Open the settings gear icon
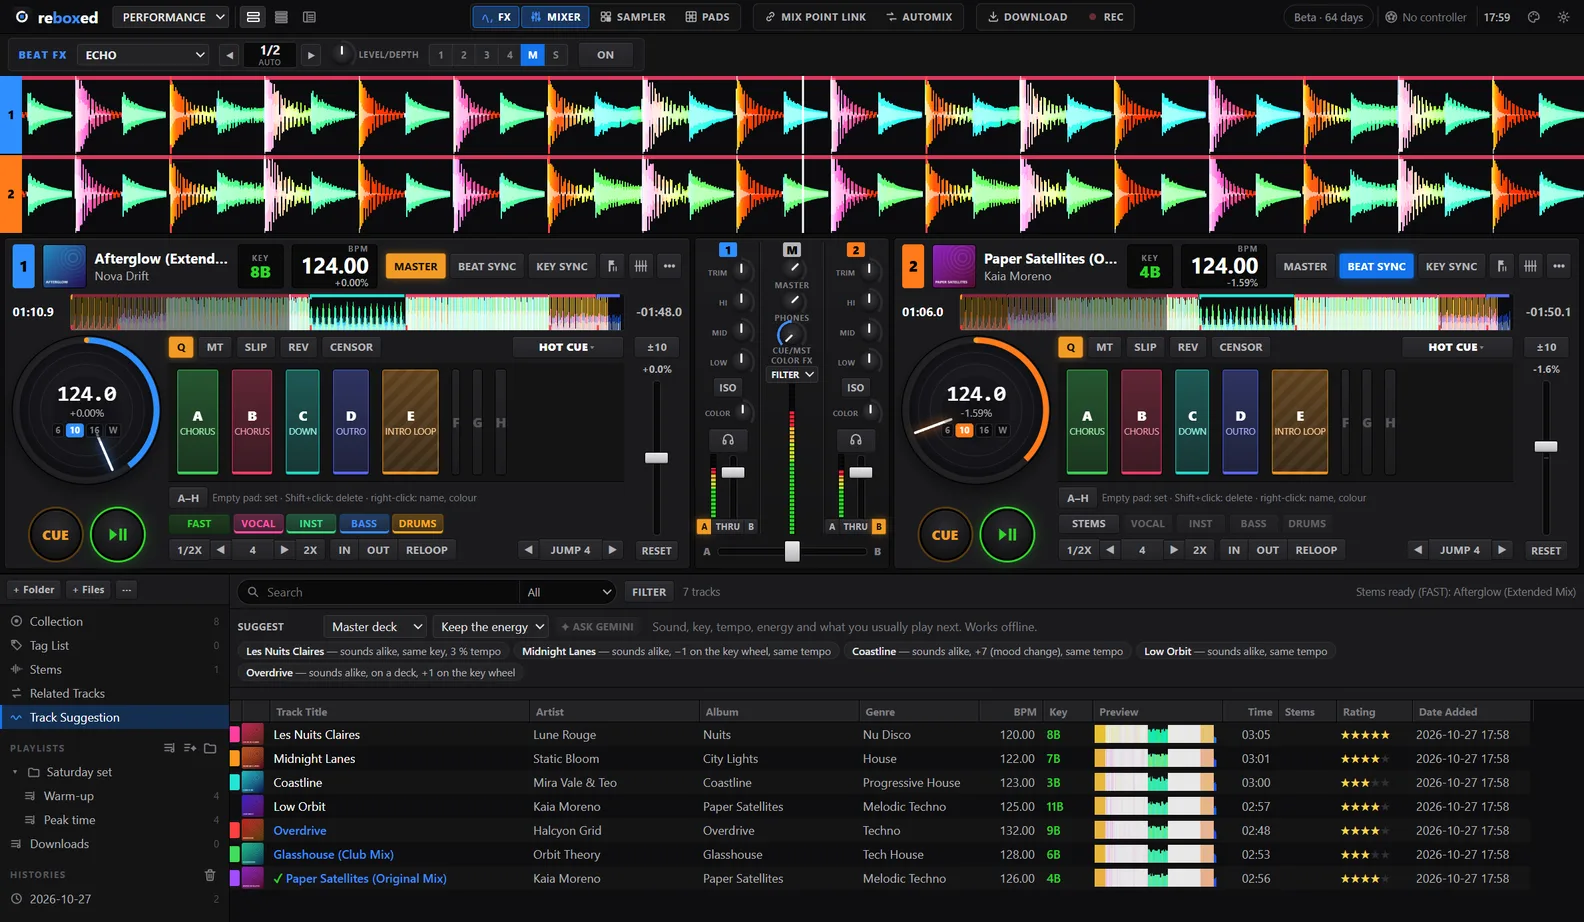Screen dimensions: 1584x922 pos(1564,17)
